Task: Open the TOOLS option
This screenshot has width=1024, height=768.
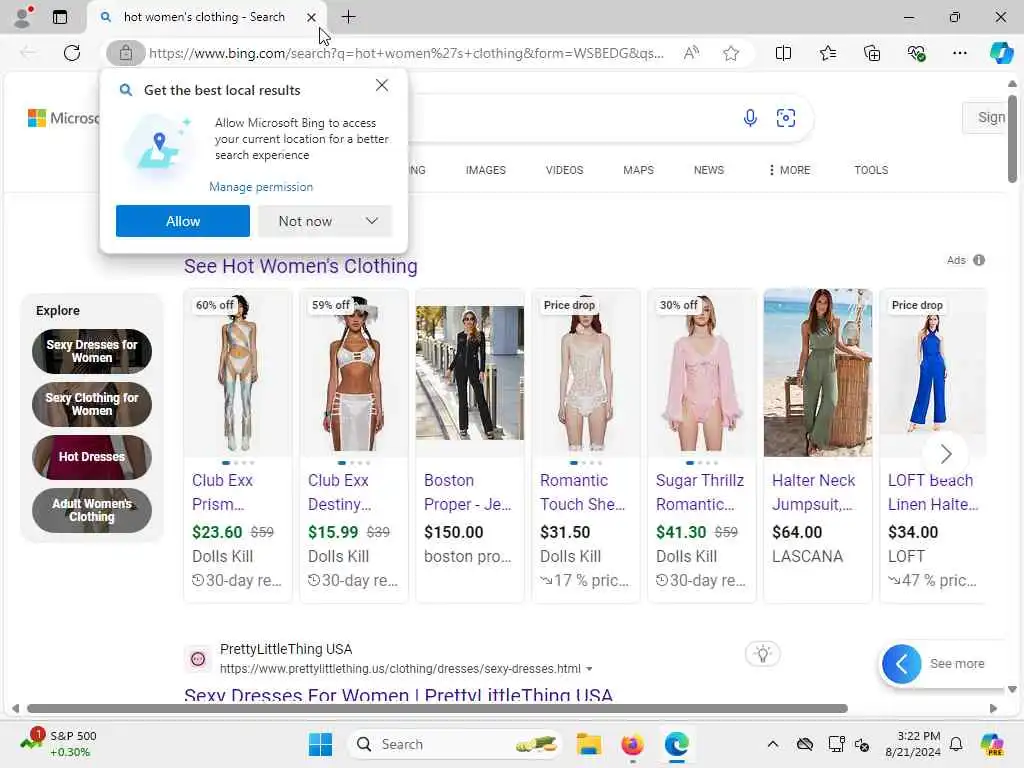Action: pyautogui.click(x=871, y=170)
